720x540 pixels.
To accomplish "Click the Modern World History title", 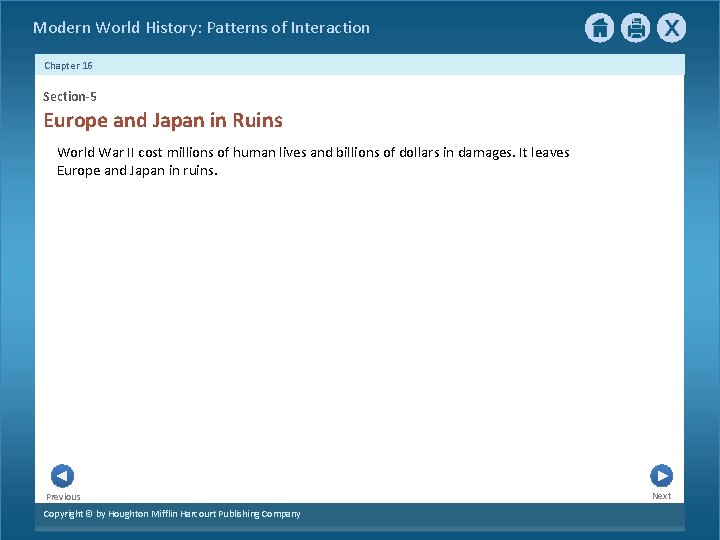I will pos(201,28).
